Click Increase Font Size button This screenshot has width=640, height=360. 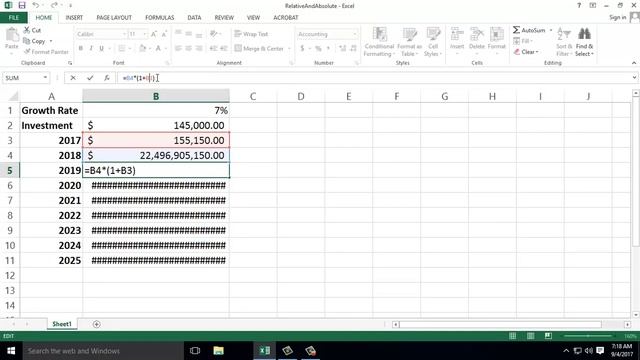[x=153, y=34]
